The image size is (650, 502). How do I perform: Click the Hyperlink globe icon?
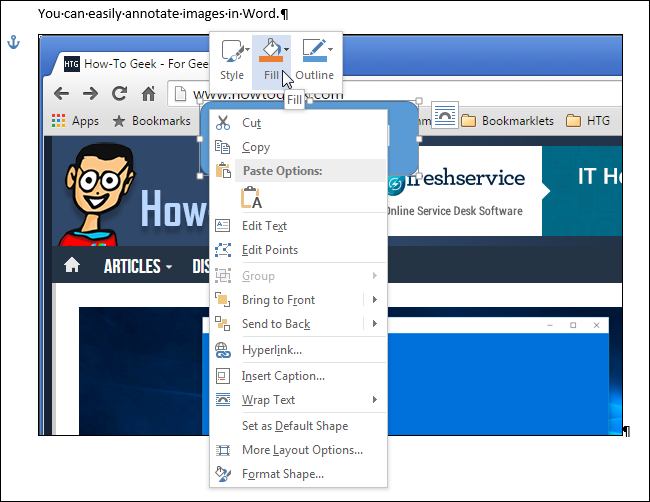223,350
